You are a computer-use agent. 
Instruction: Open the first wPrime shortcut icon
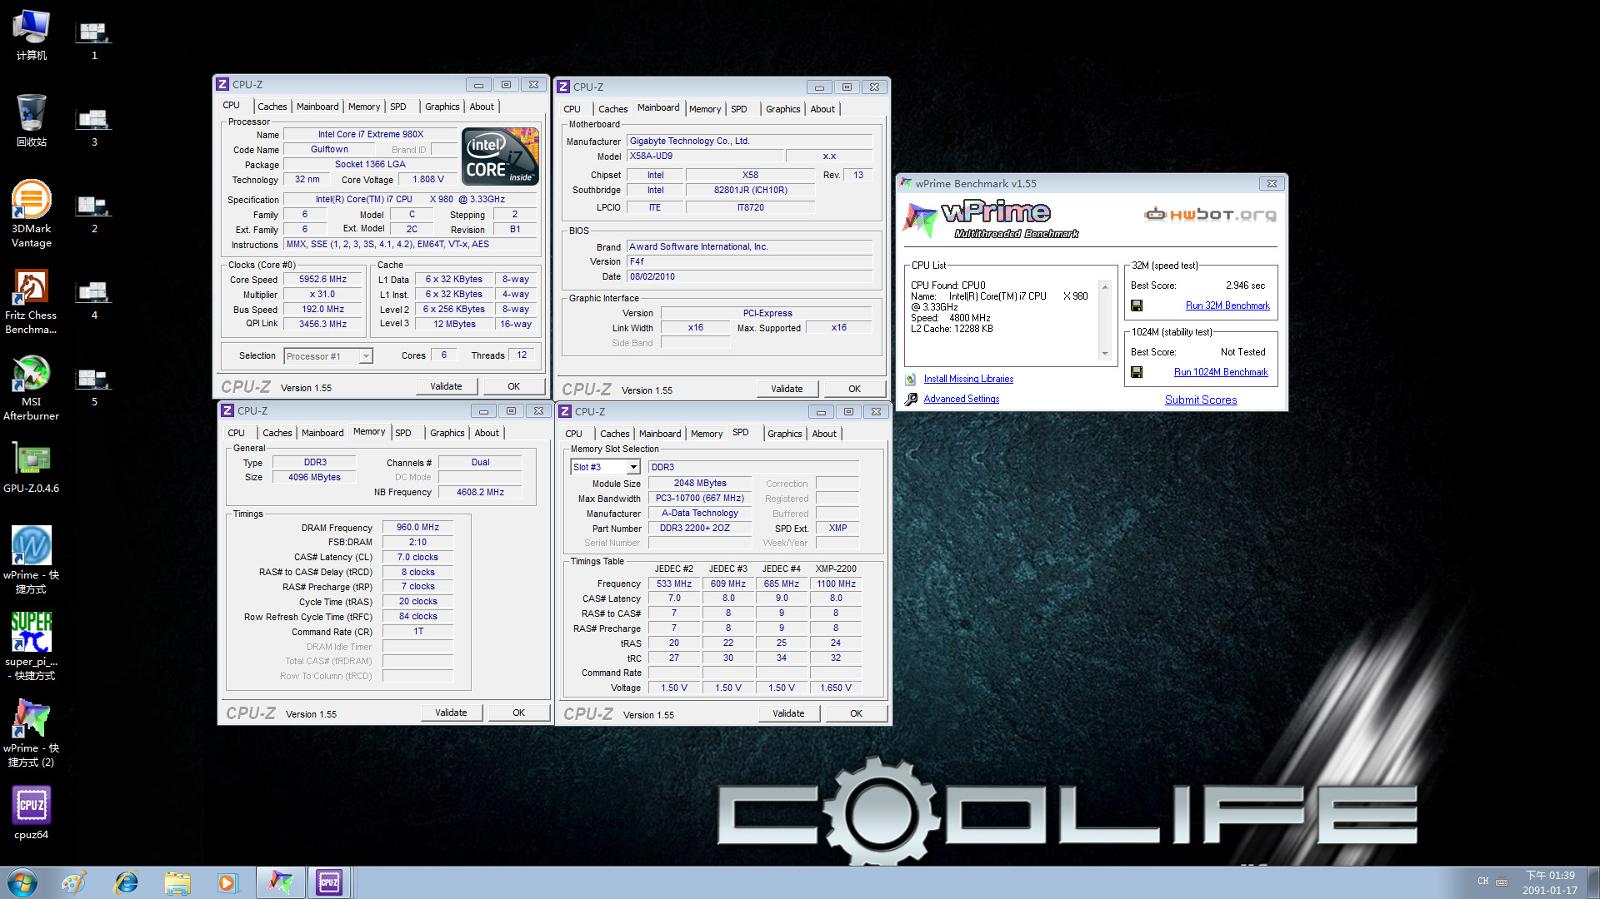tap(31, 560)
